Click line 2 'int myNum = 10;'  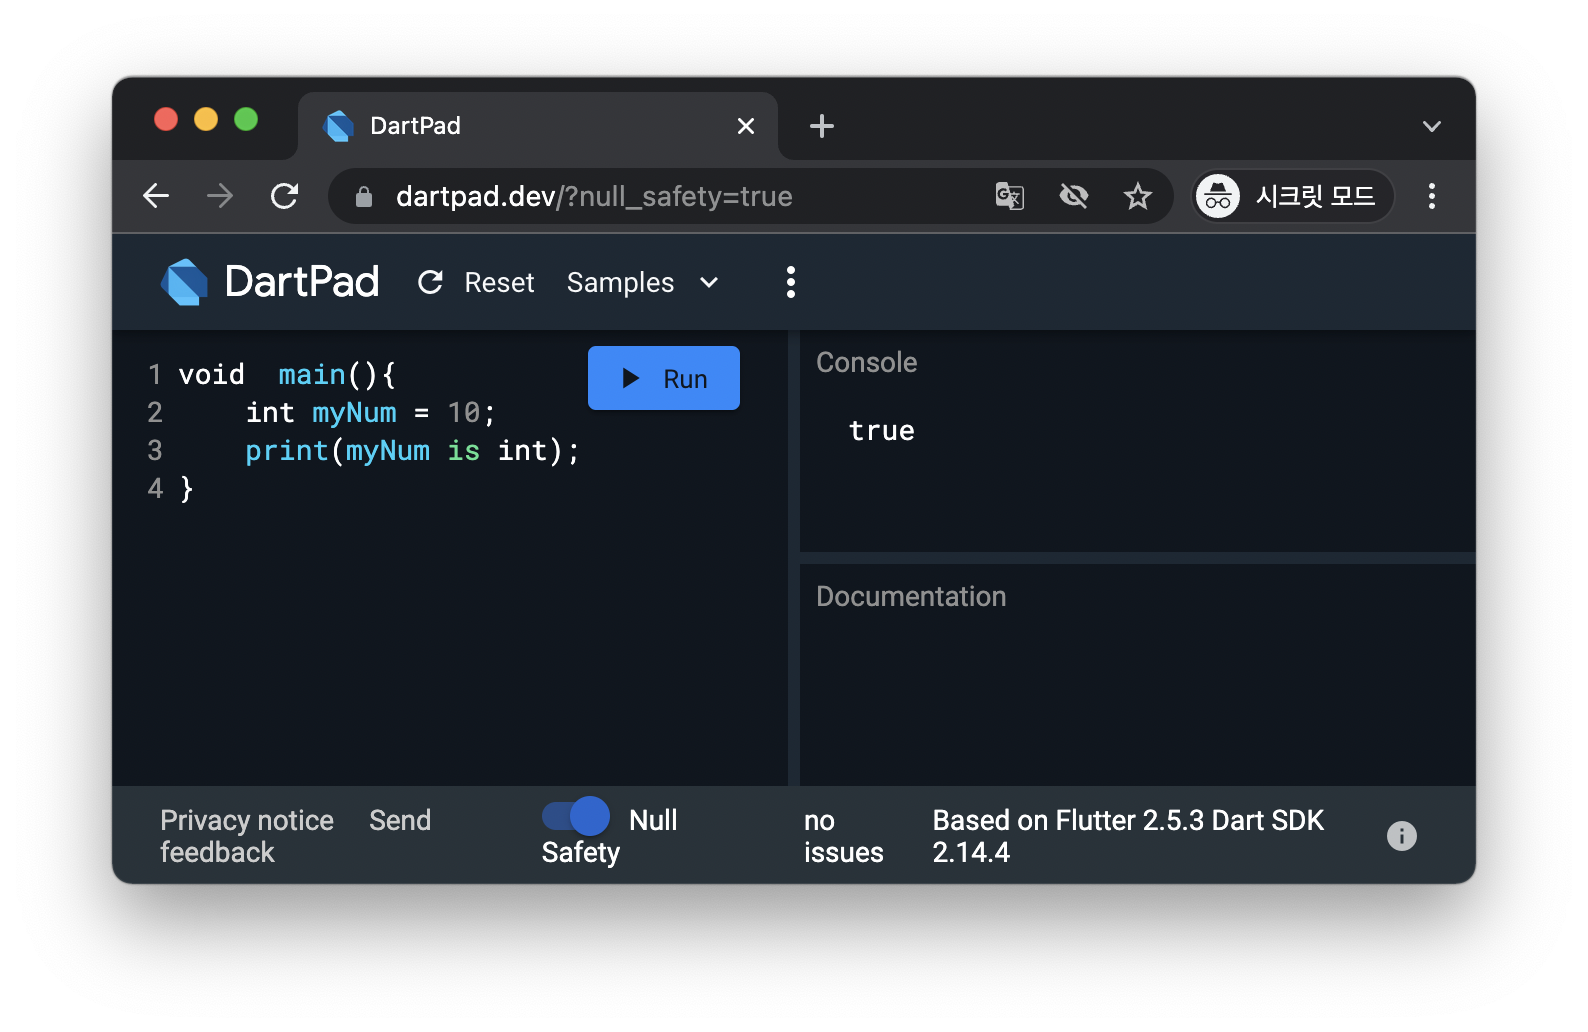[371, 412]
